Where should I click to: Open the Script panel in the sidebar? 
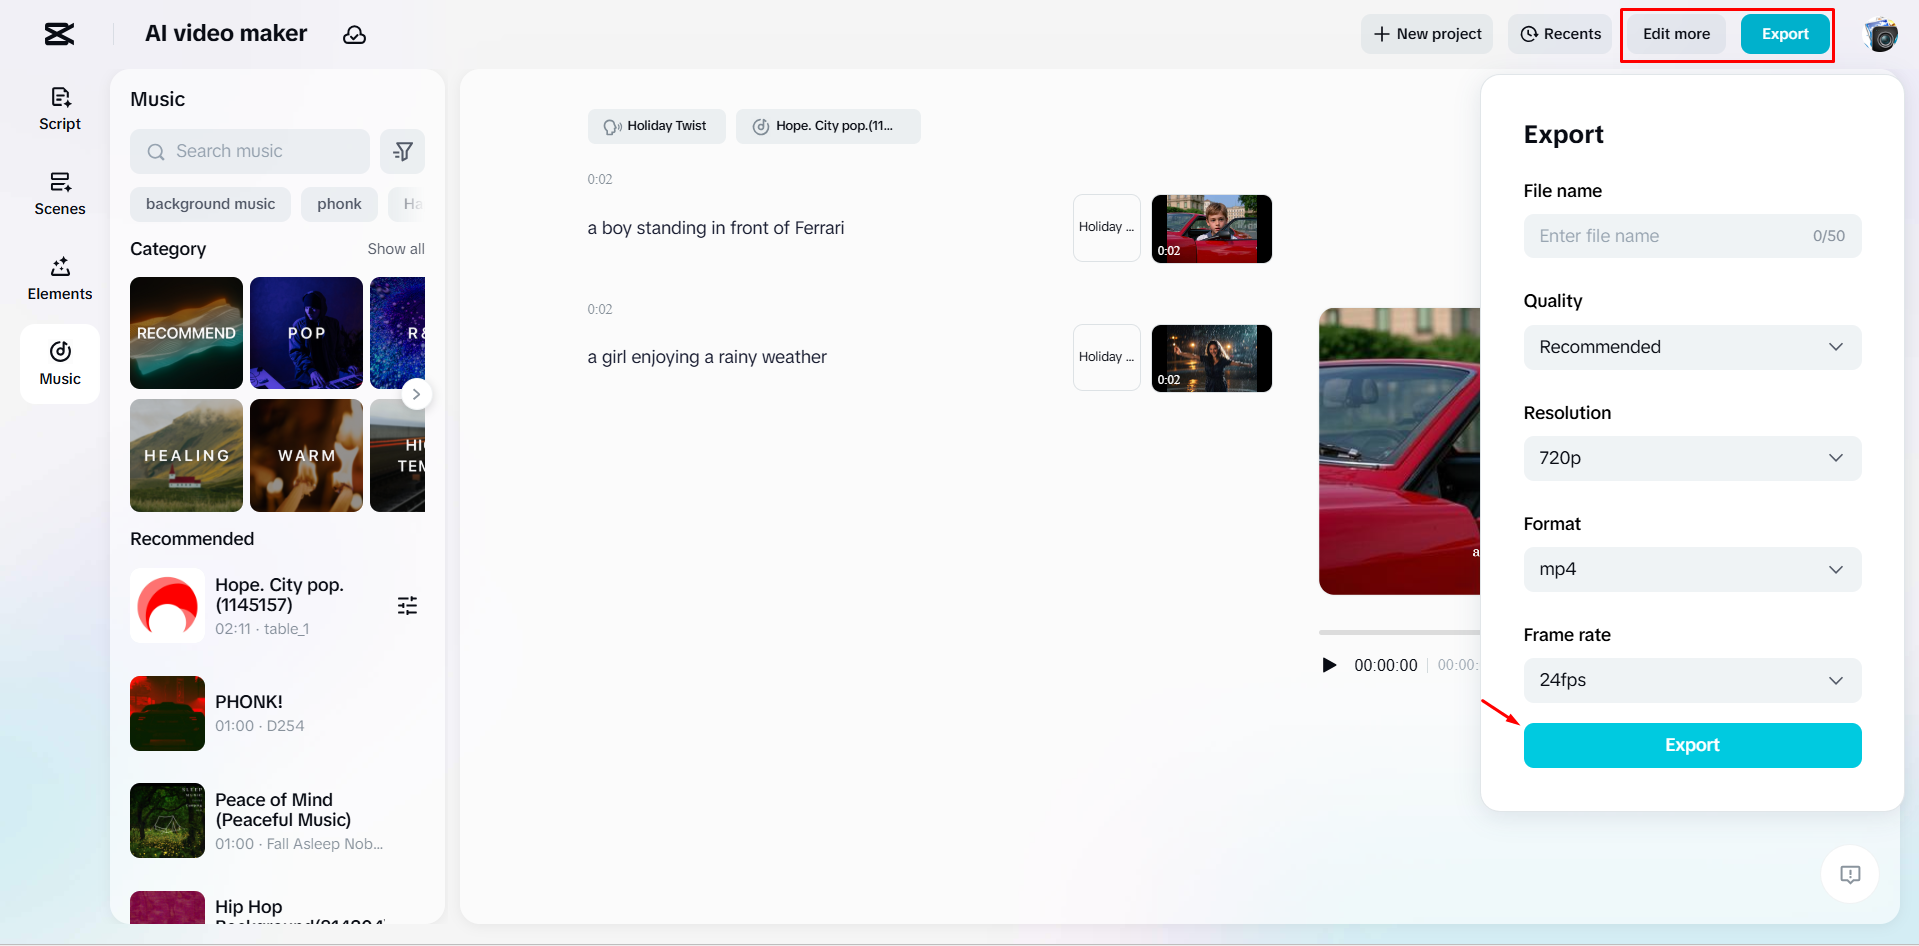point(59,107)
